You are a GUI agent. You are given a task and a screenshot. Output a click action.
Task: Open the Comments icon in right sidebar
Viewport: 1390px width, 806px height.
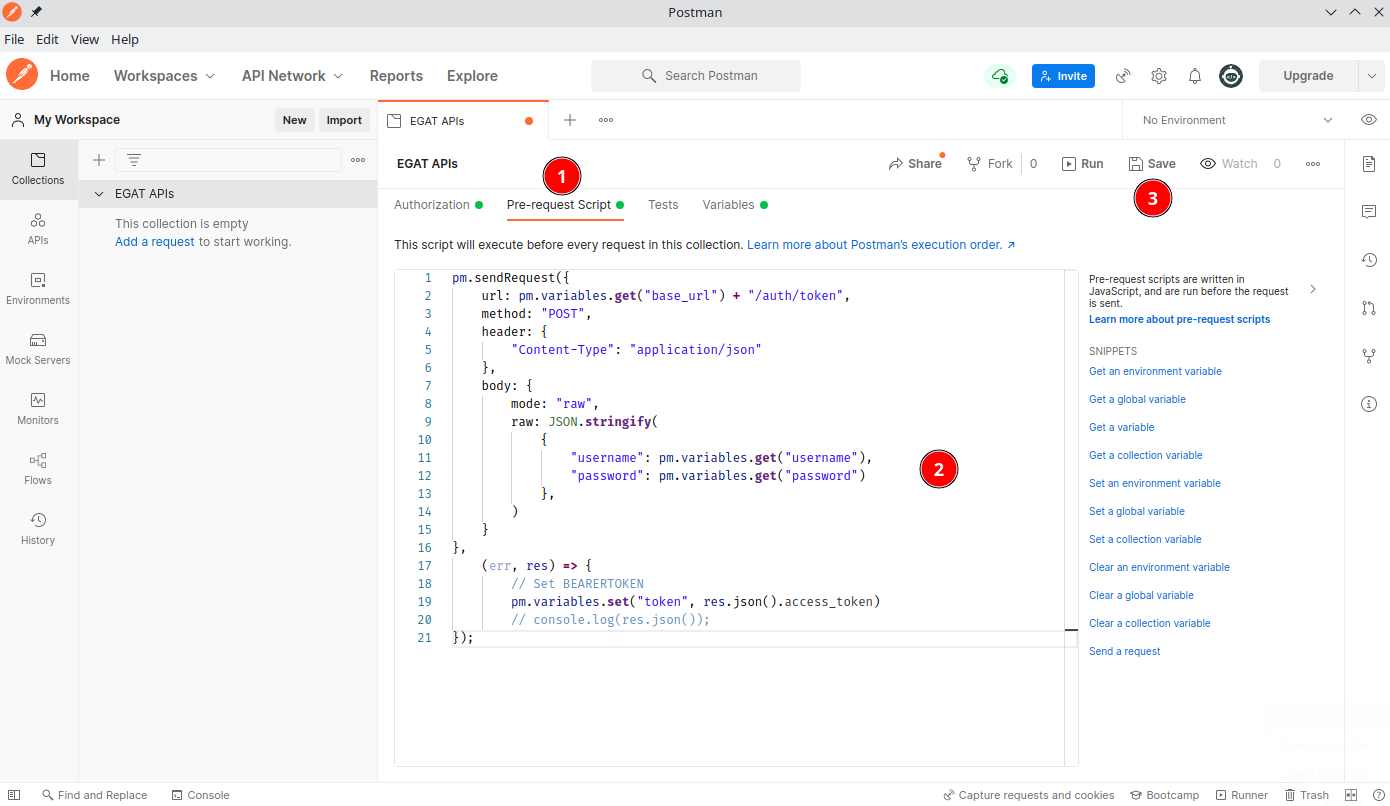tap(1369, 212)
